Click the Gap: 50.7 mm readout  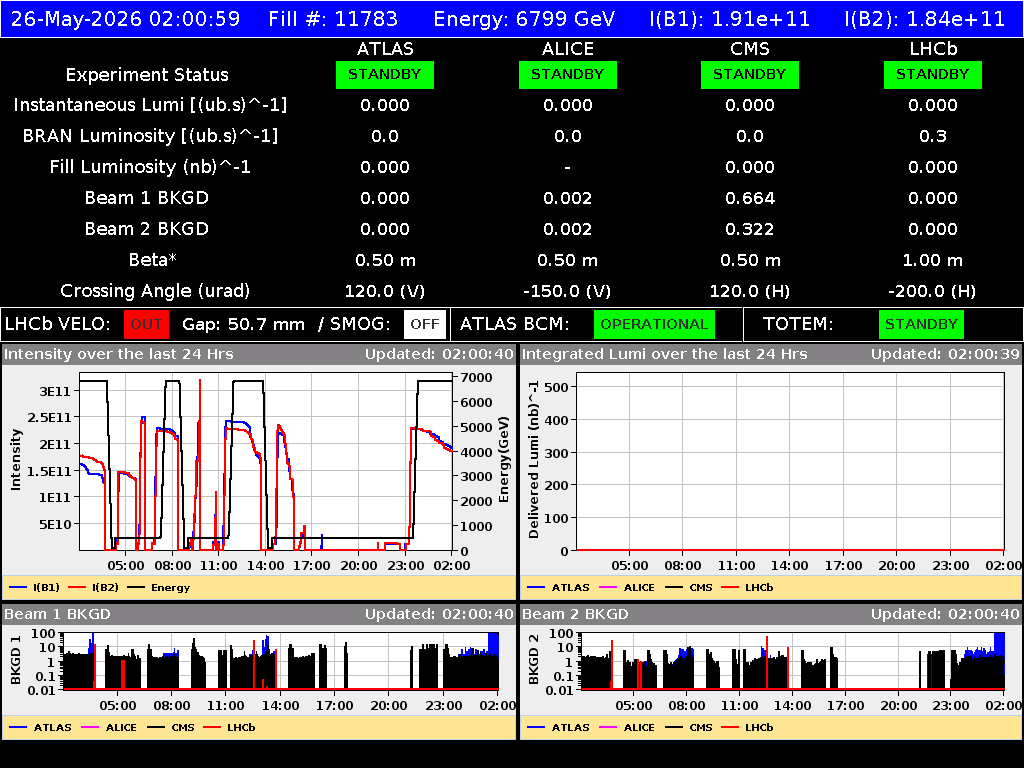(244, 324)
